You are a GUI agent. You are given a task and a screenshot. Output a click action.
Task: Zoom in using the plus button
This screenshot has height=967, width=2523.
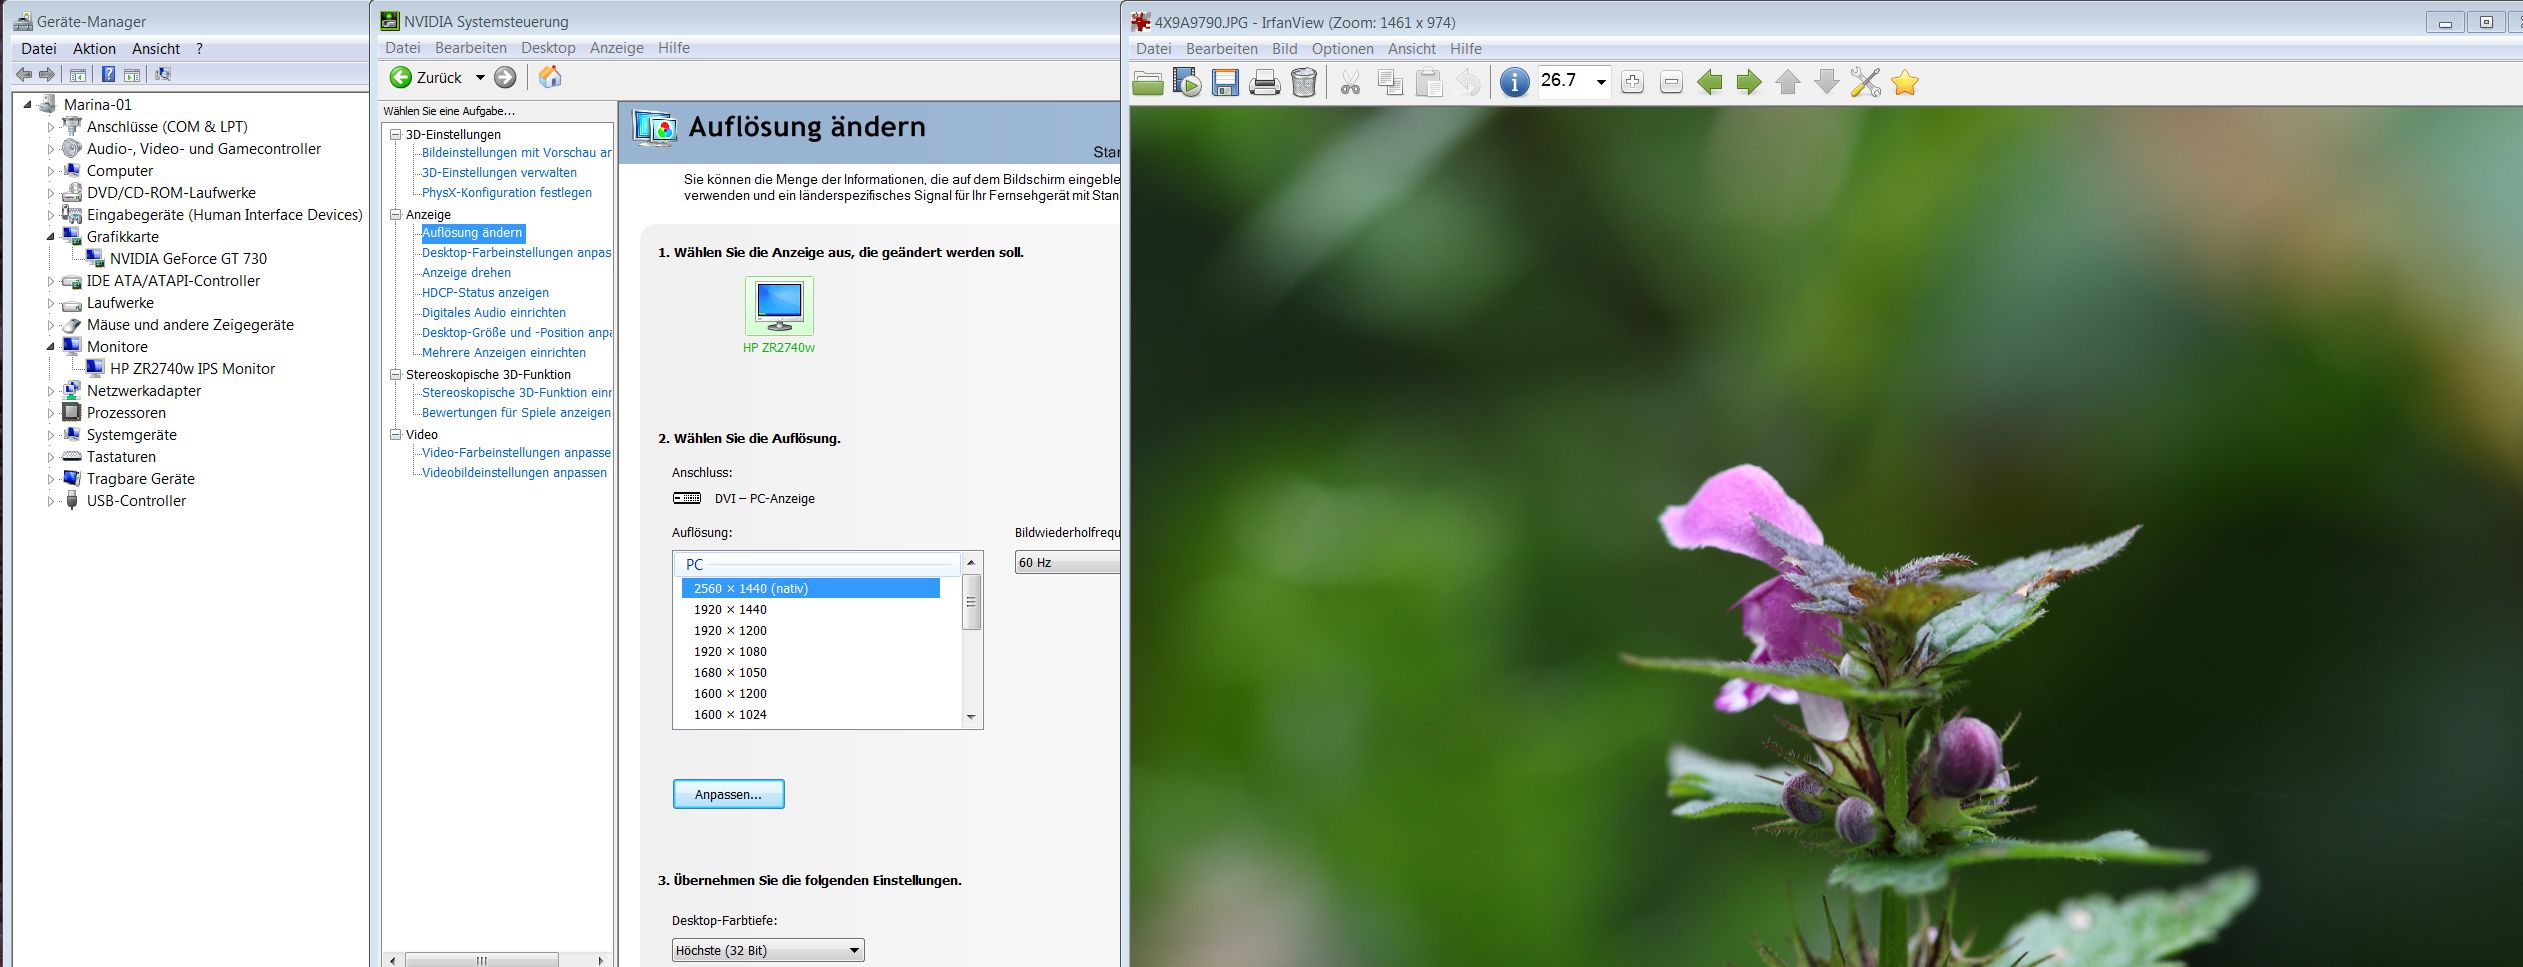(1632, 82)
